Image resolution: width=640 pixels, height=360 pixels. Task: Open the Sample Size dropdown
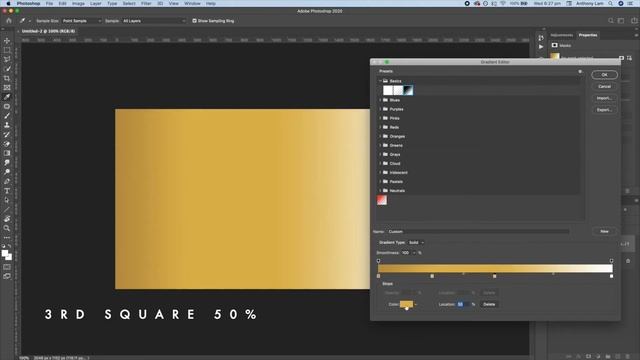pos(81,21)
